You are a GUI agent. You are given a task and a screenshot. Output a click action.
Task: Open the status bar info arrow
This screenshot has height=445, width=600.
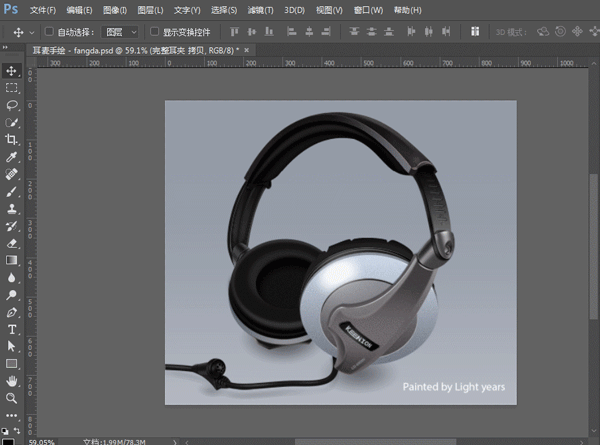[175, 442]
